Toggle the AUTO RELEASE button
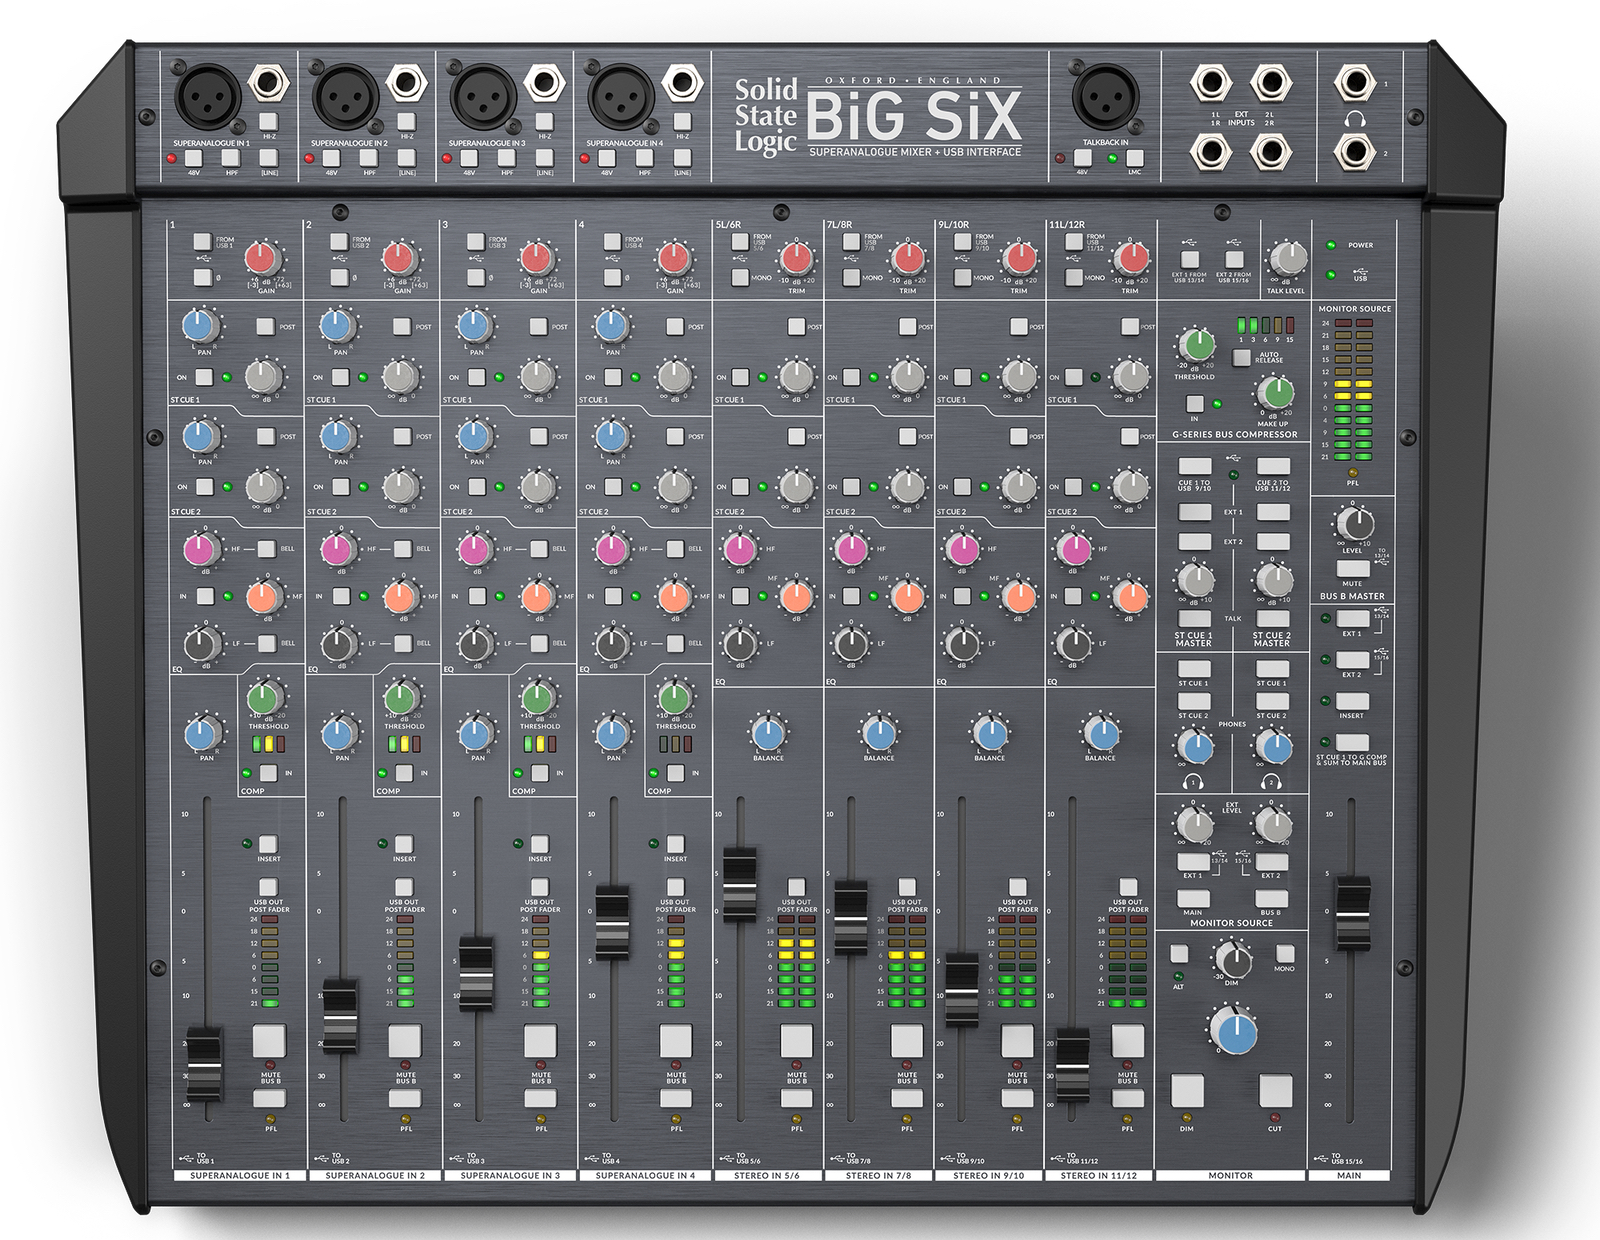This screenshot has width=1600, height=1240. click(1241, 357)
